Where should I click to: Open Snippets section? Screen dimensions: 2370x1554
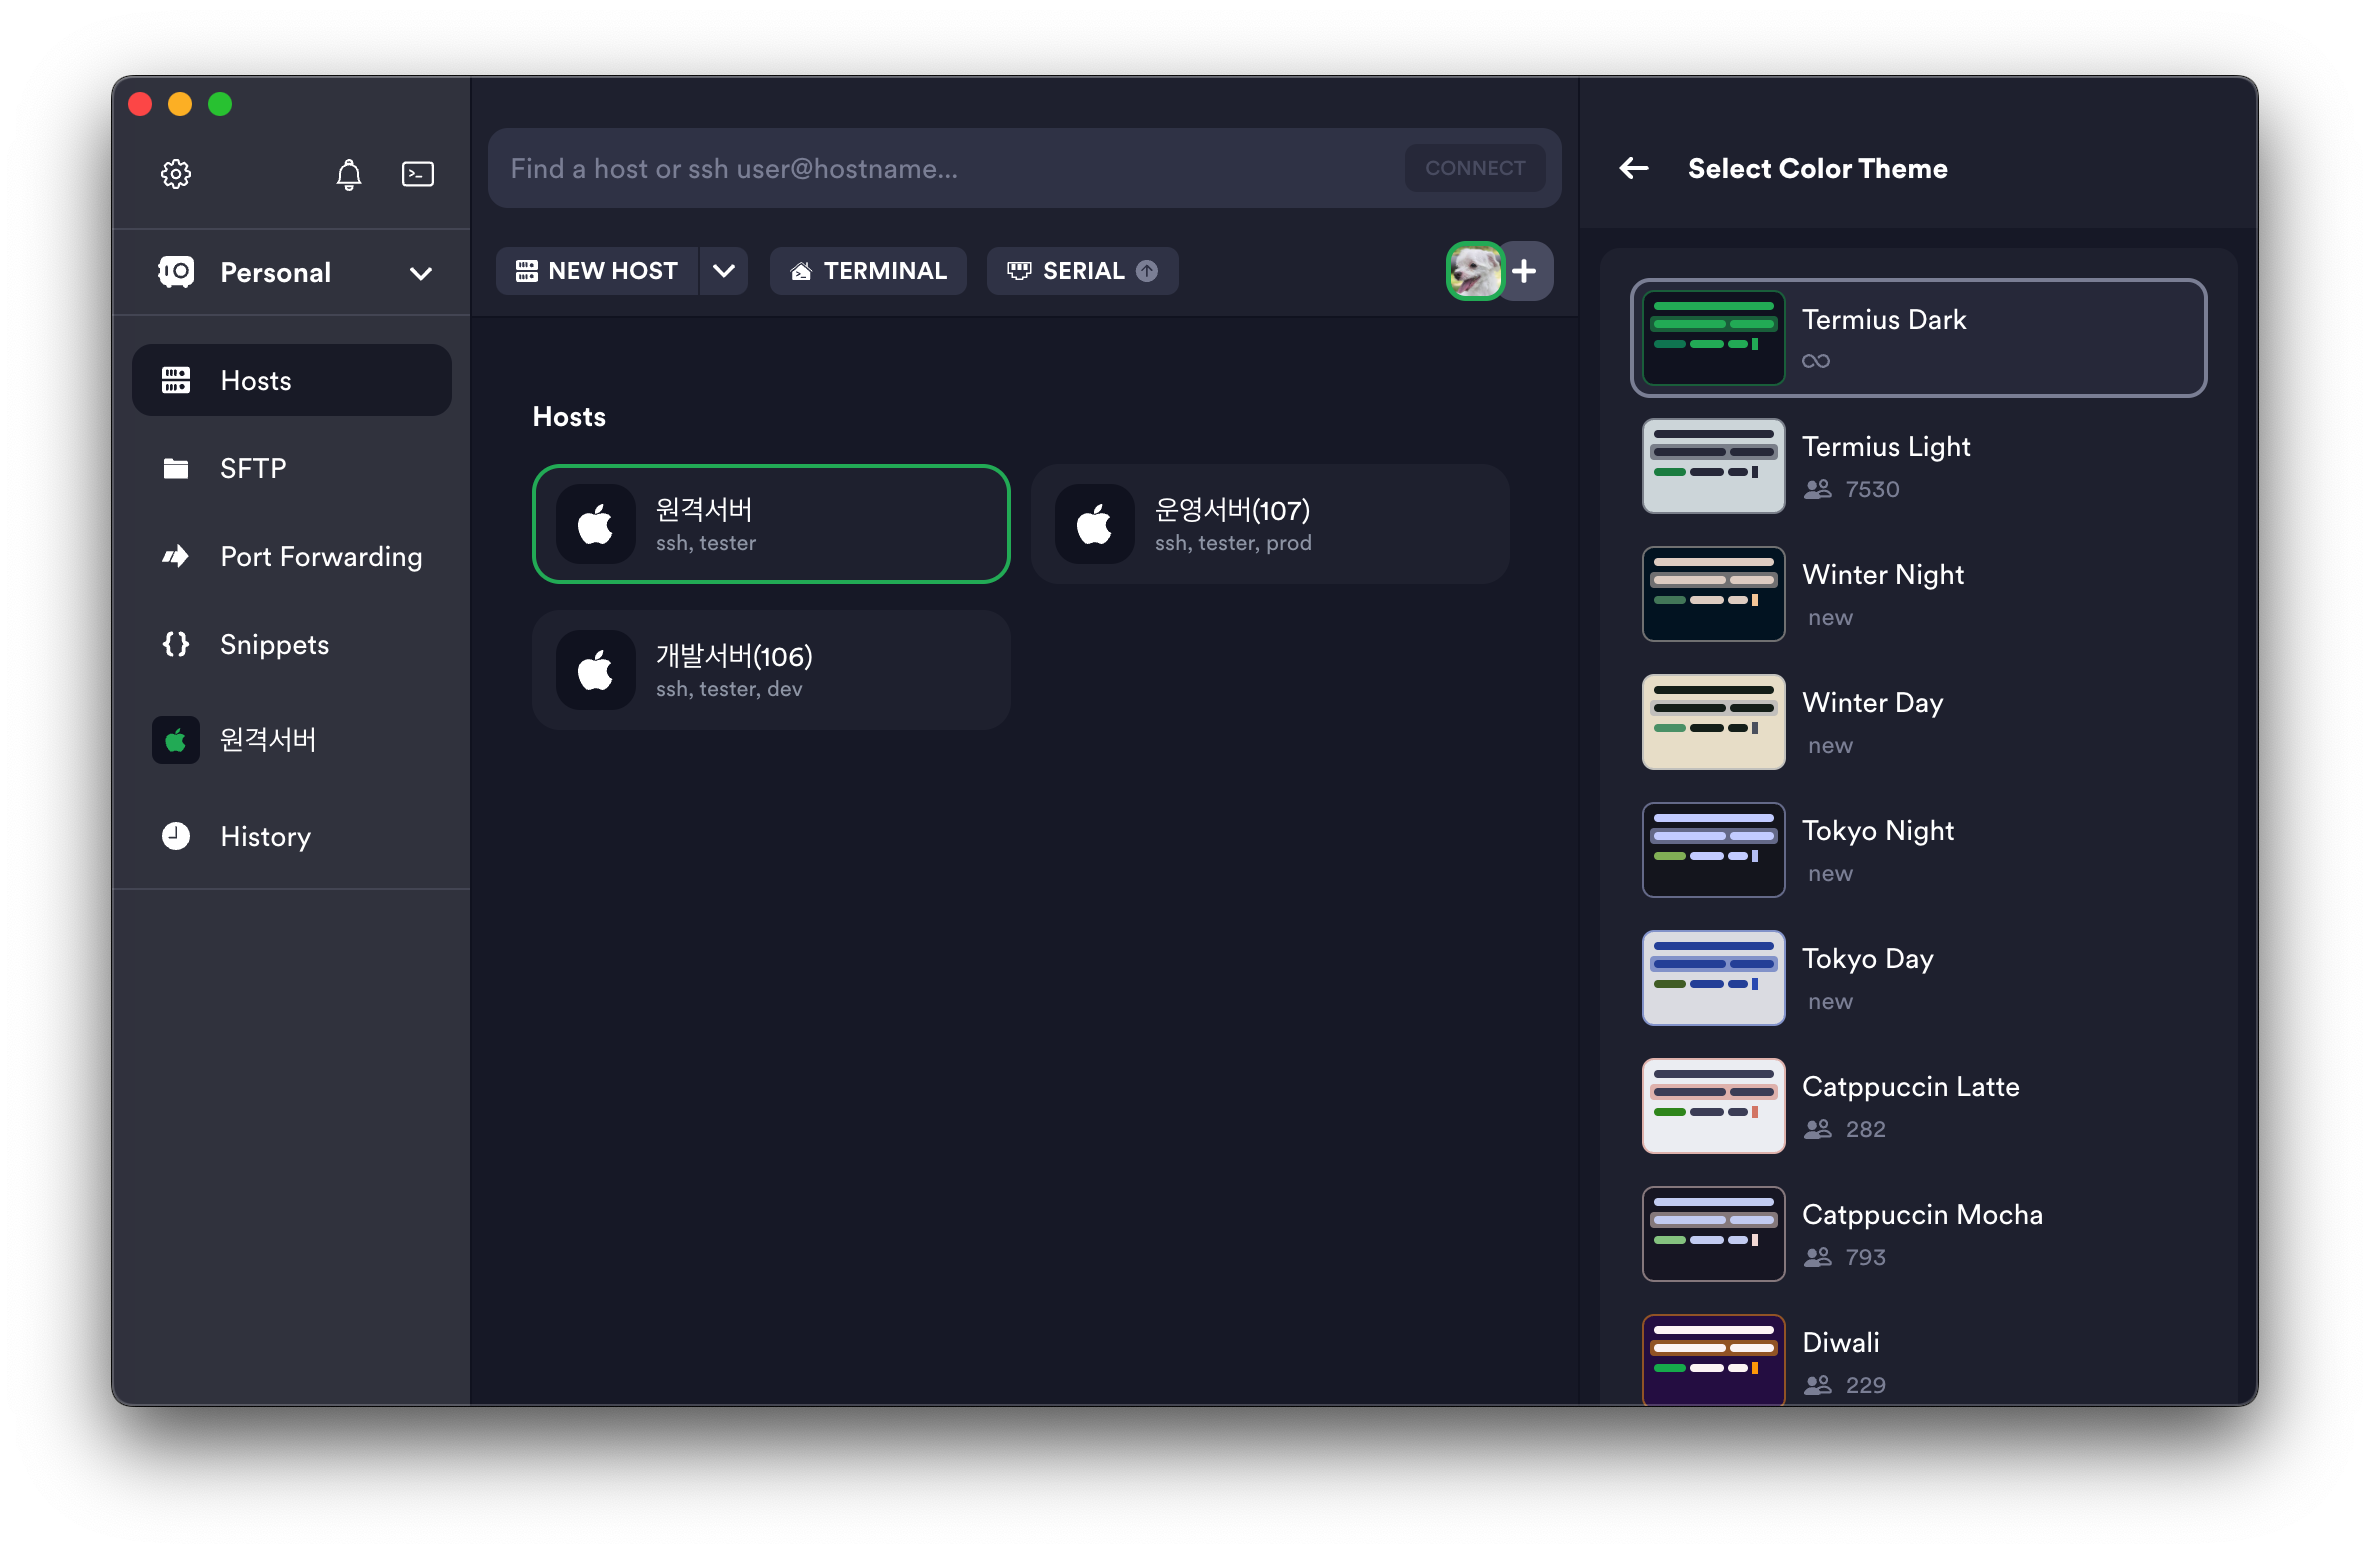(x=274, y=644)
